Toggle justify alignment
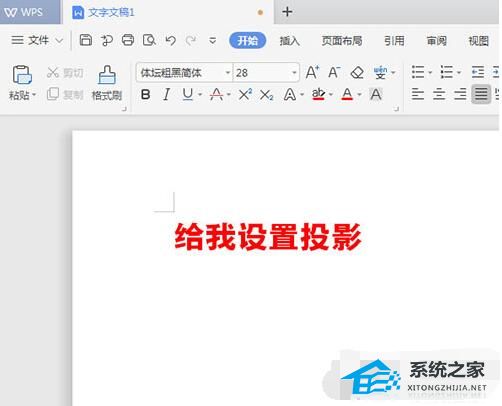This screenshot has height=406, width=502. pyautogui.click(x=481, y=94)
